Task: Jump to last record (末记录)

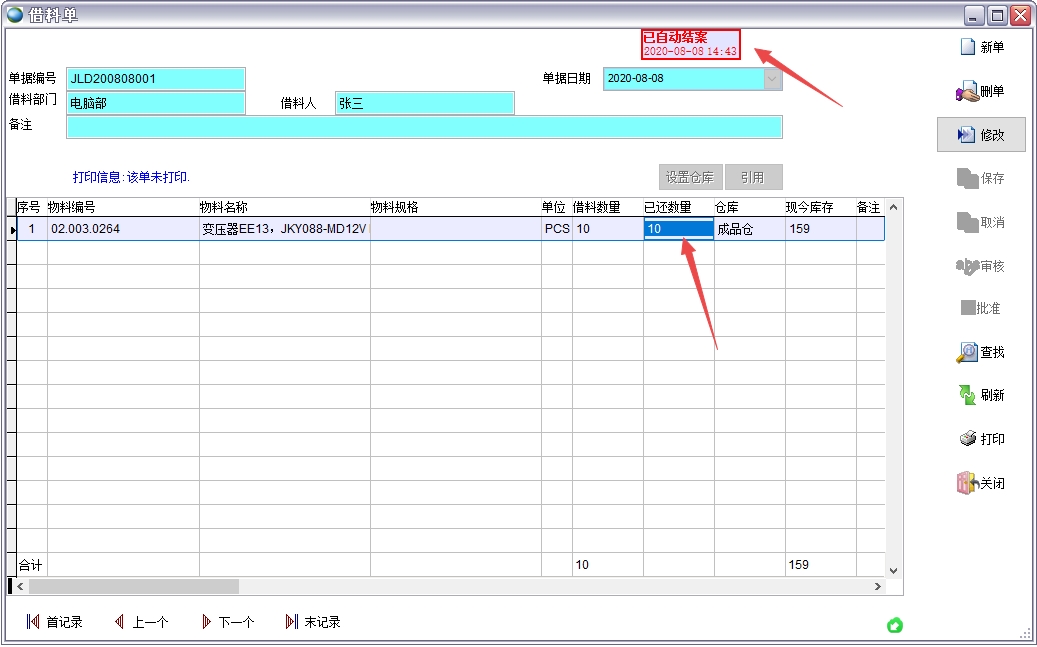Action: click(313, 622)
